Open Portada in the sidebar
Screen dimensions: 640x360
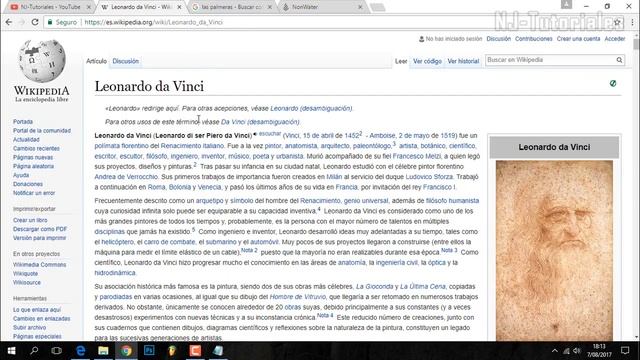pyautogui.click(x=23, y=122)
